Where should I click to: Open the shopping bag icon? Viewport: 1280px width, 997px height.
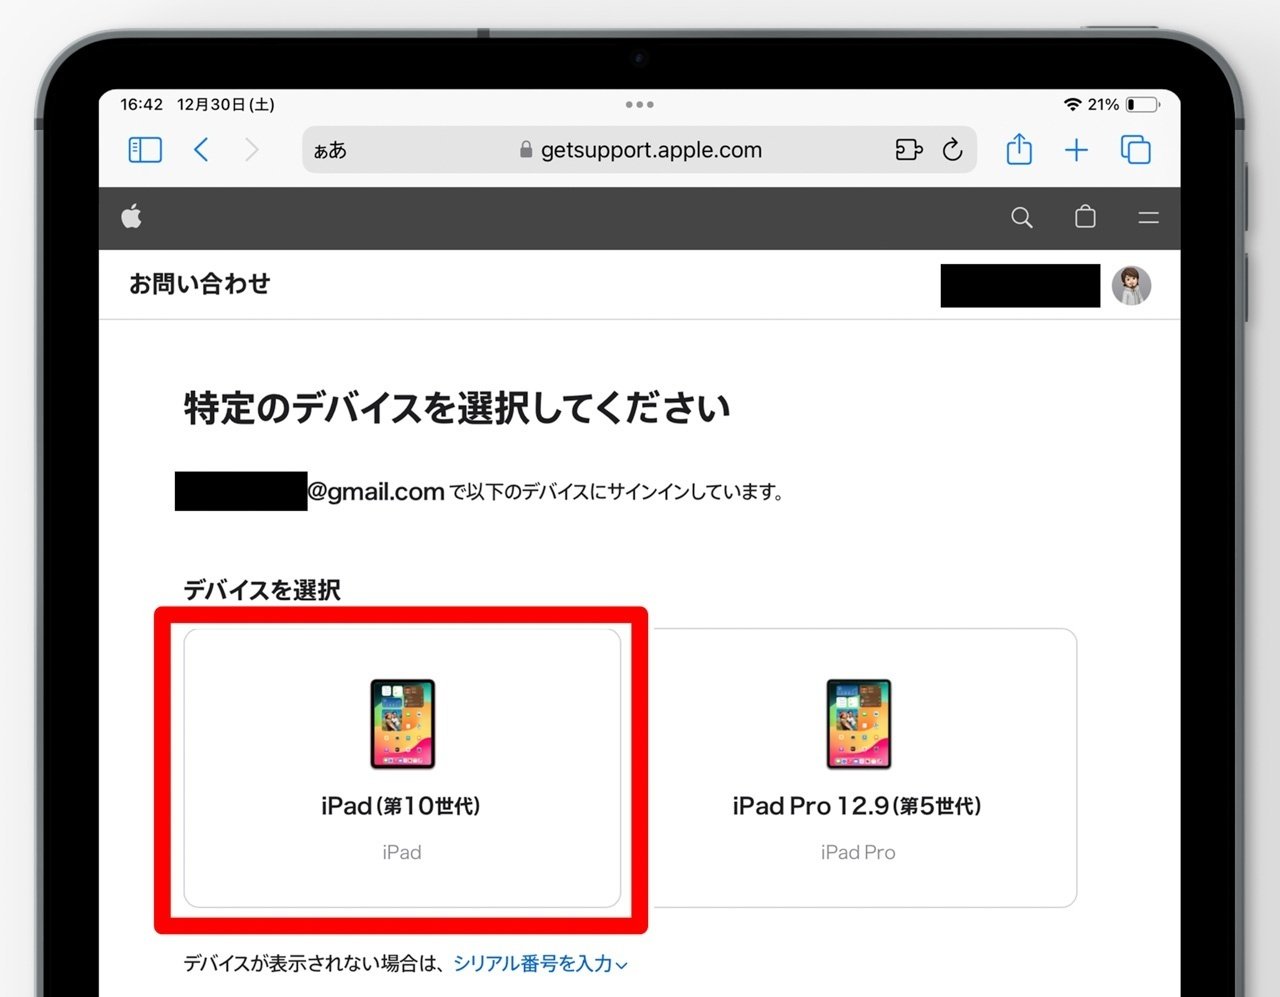[x=1085, y=217]
